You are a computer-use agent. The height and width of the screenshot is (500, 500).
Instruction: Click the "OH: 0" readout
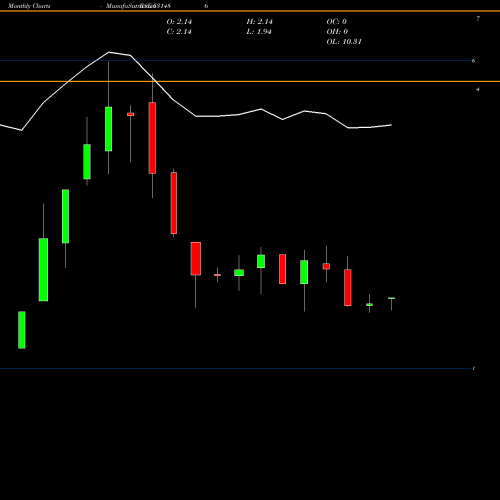click(337, 32)
